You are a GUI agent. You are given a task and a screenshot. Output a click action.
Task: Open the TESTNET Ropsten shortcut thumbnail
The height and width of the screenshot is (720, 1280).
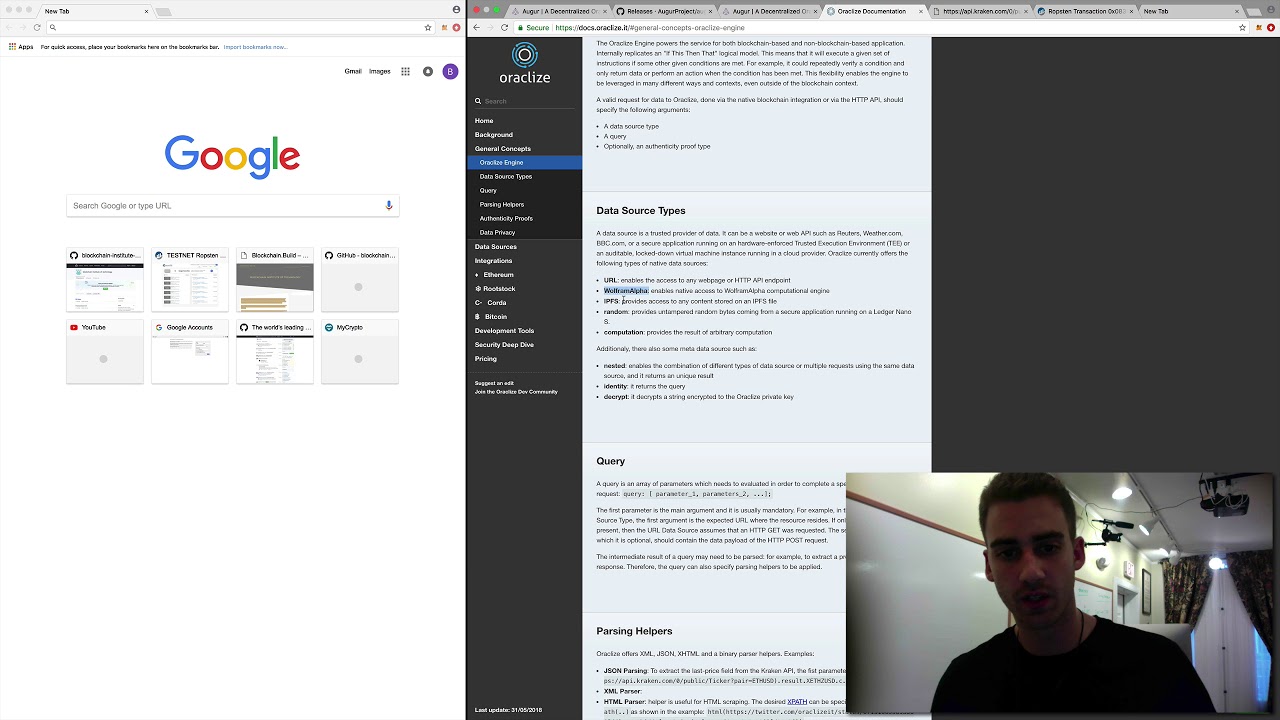point(190,280)
